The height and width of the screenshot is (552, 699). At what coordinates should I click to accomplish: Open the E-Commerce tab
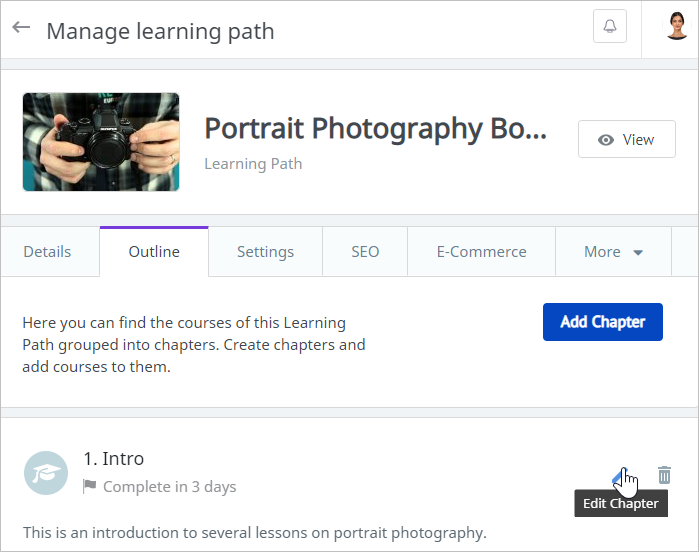pyautogui.click(x=481, y=252)
